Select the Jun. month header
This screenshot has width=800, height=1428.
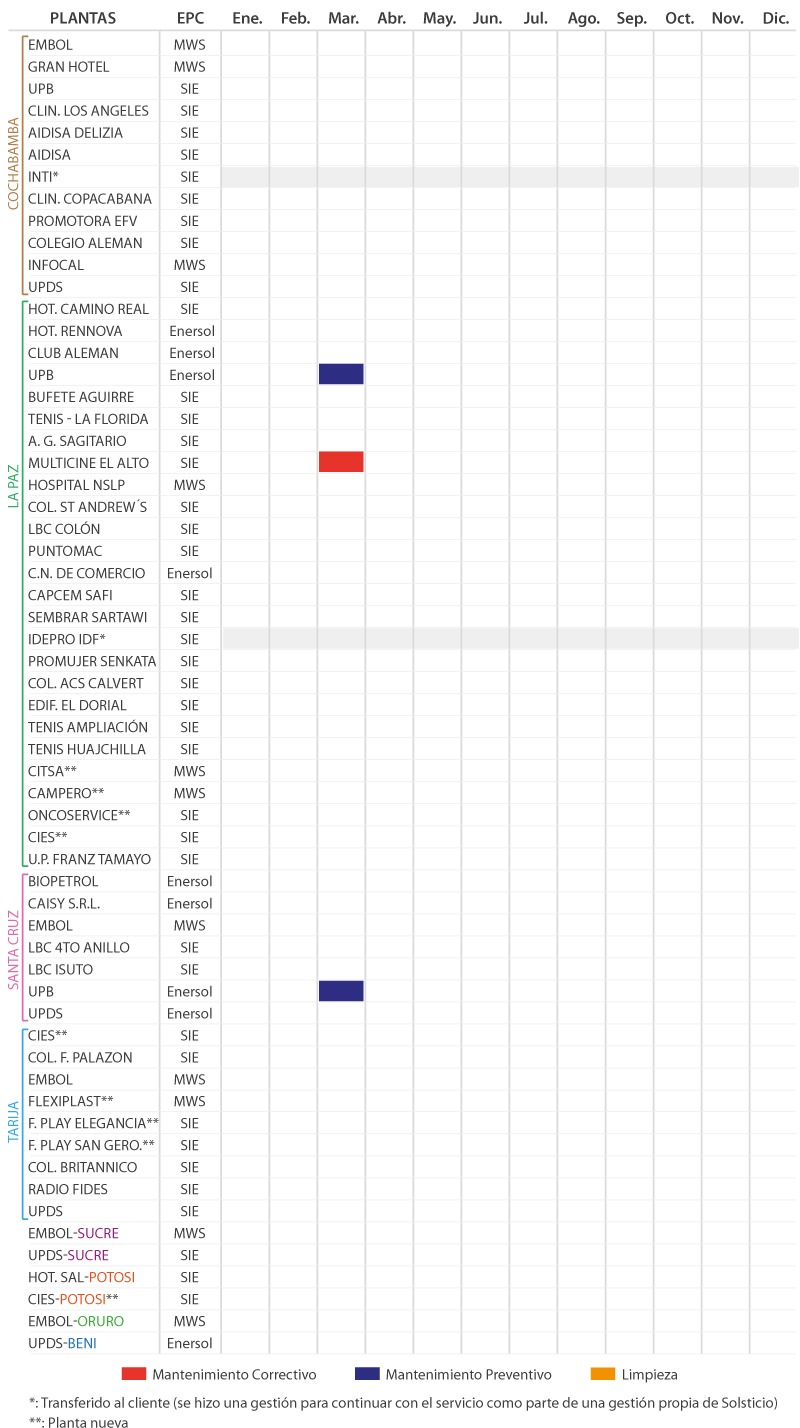click(x=487, y=18)
